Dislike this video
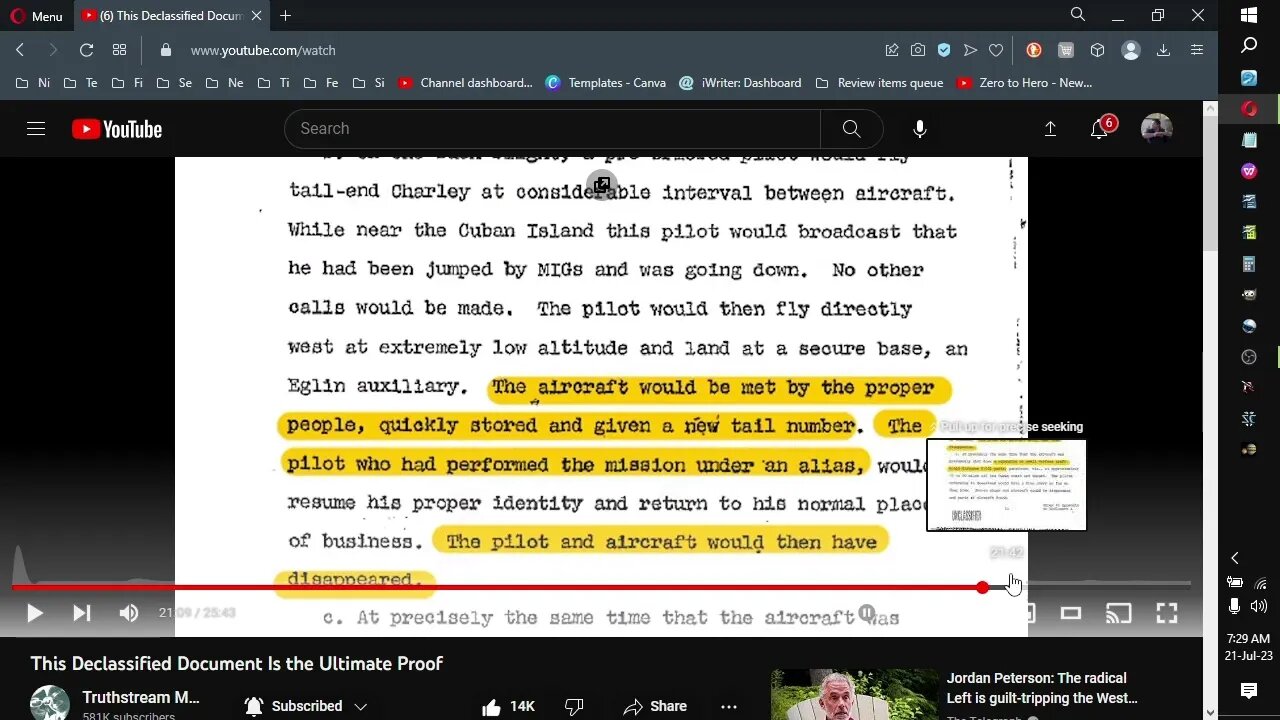The width and height of the screenshot is (1280, 720). (x=574, y=706)
